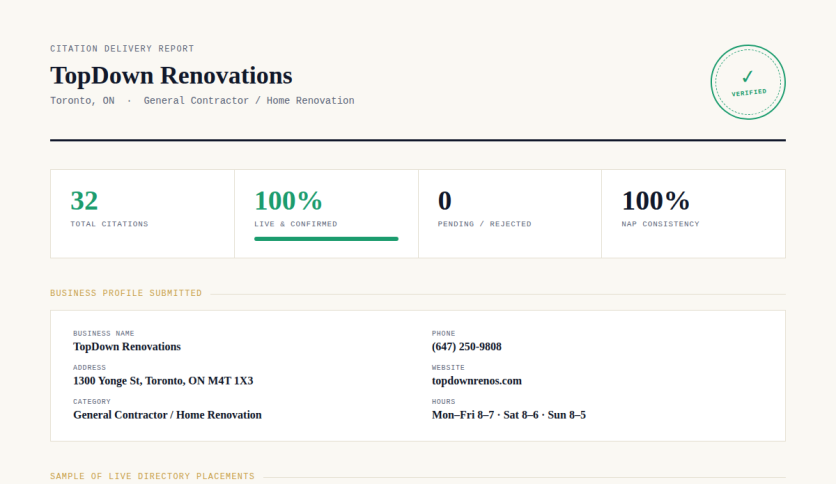Click the black 100% NAP consistency value
Viewport: 836px width, 484px height.
tap(655, 201)
